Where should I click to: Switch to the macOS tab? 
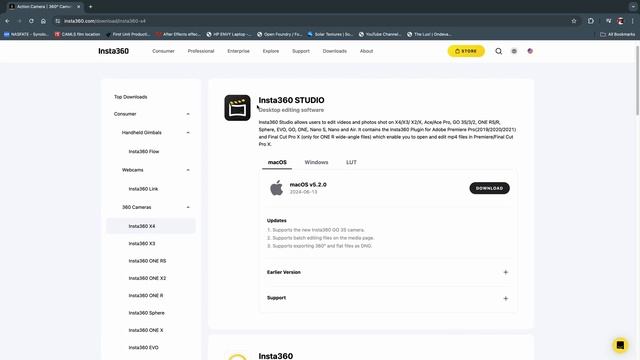(x=277, y=162)
